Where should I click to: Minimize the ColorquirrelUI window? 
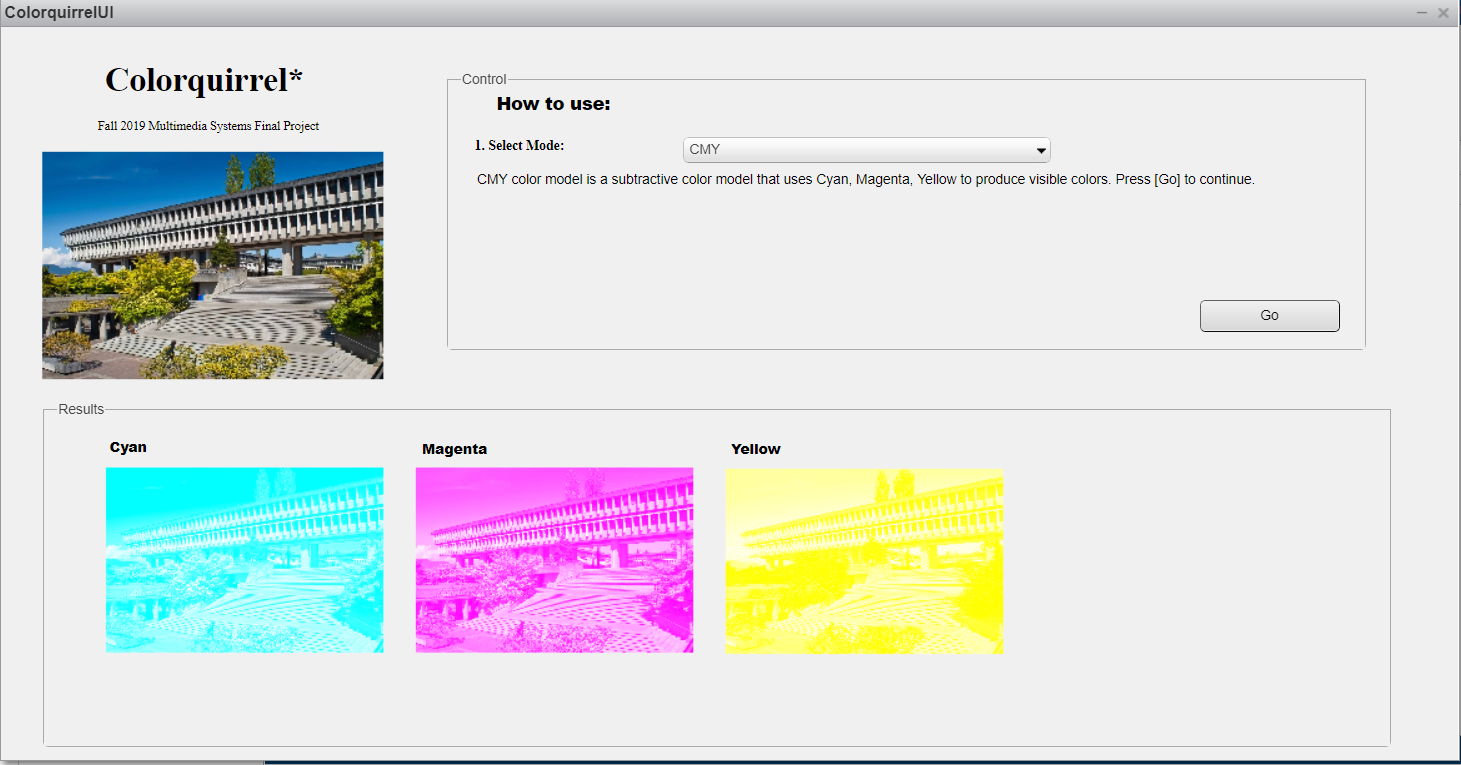[1422, 13]
